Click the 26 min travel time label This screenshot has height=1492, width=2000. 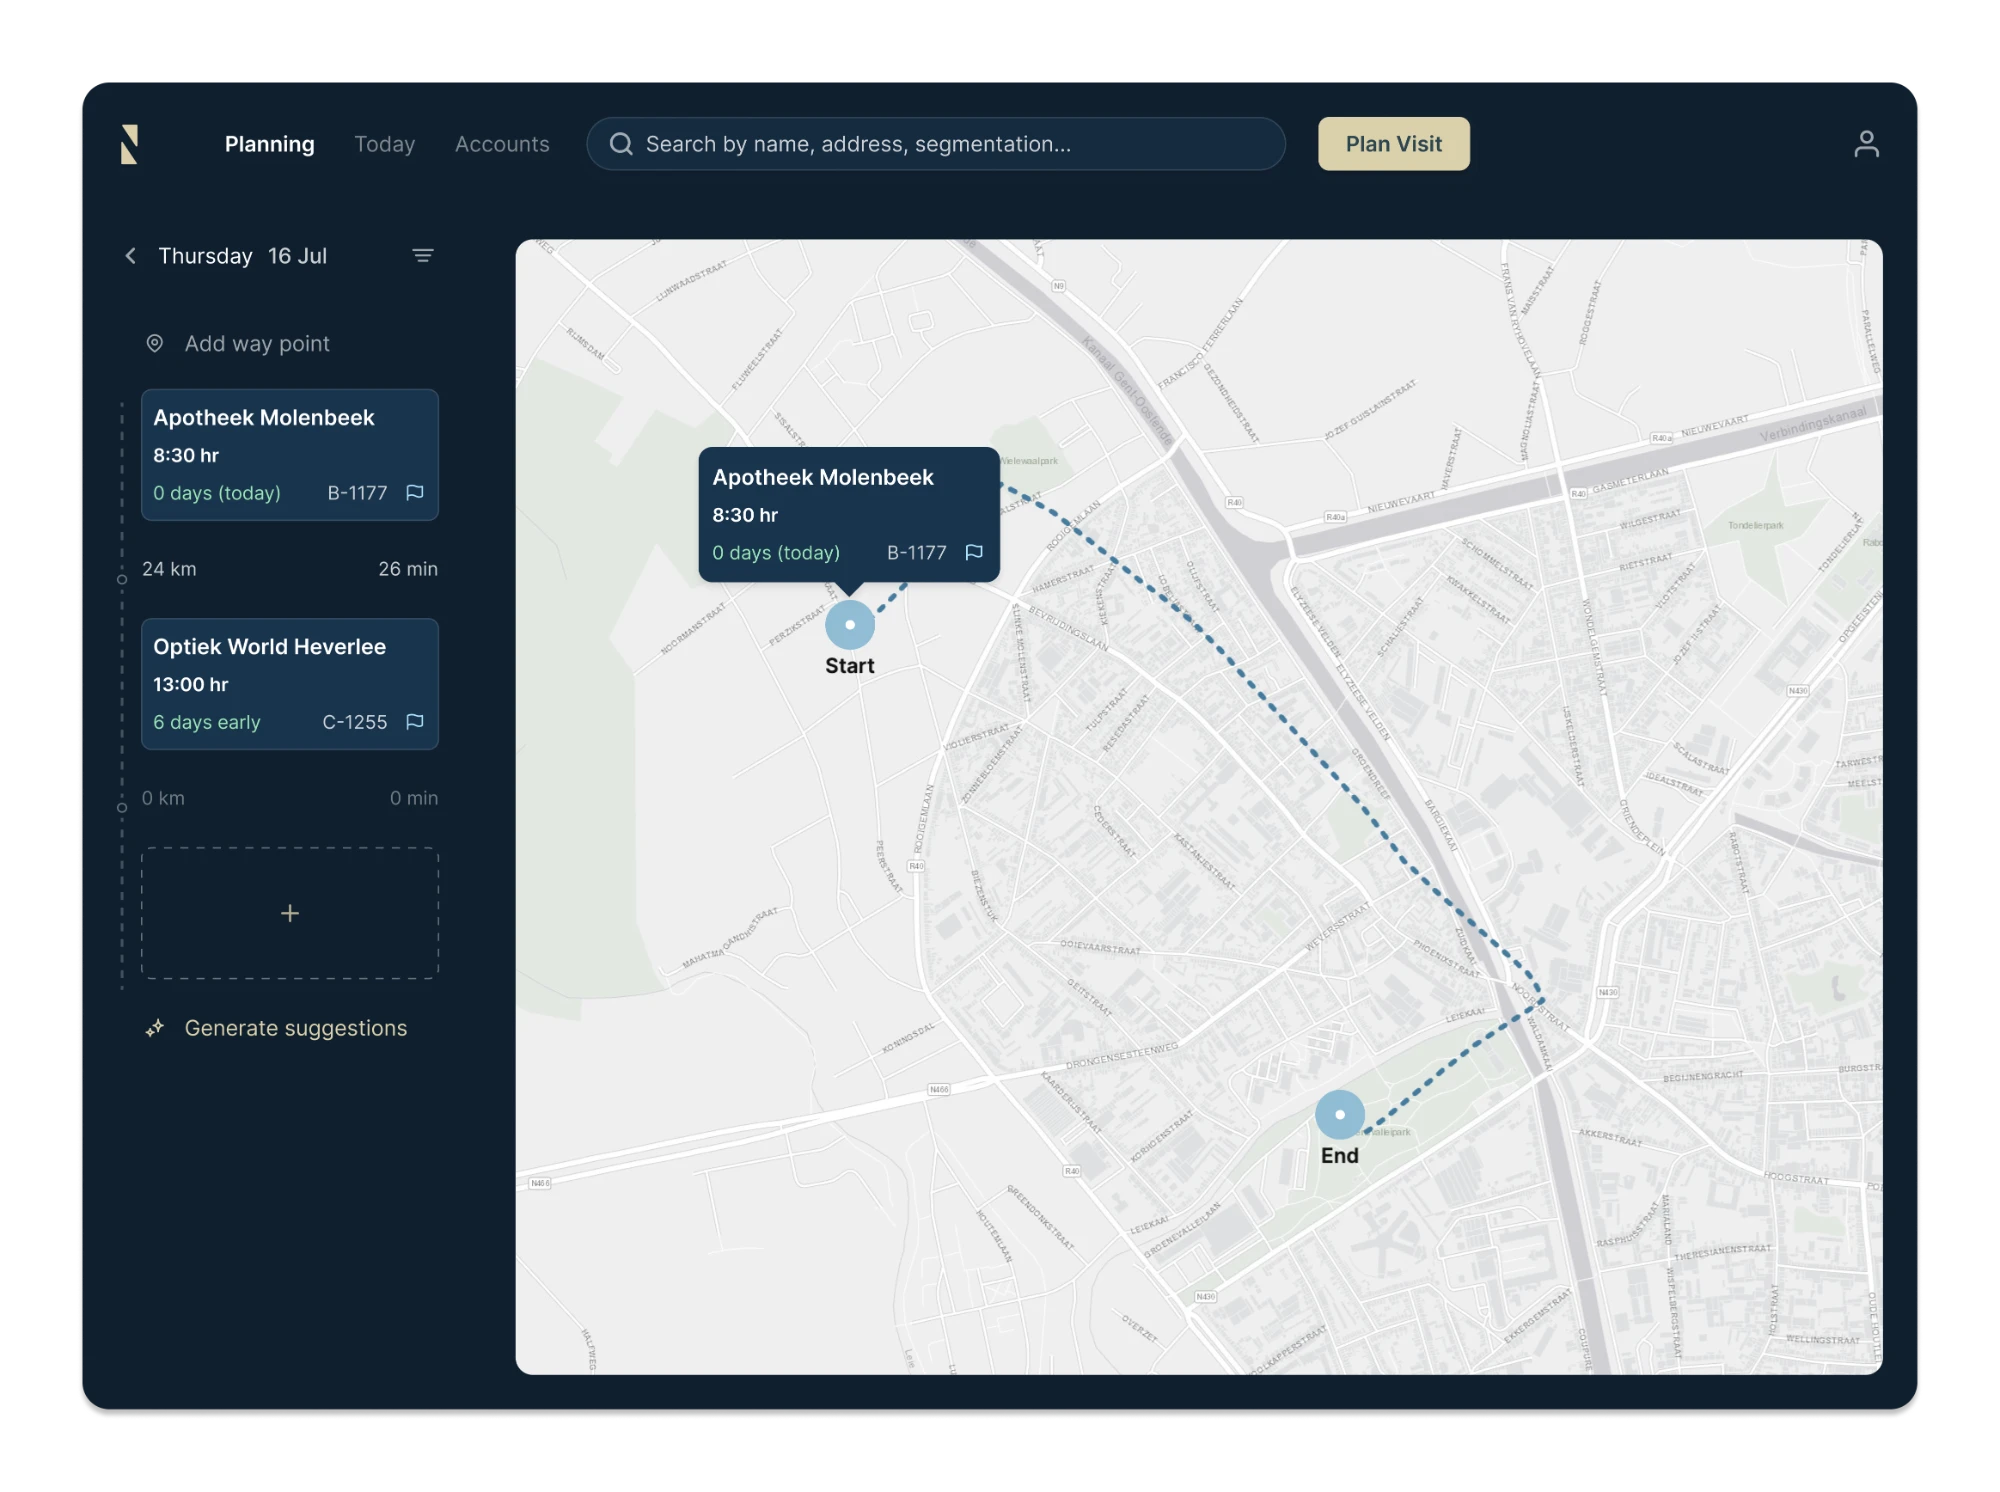[408, 569]
